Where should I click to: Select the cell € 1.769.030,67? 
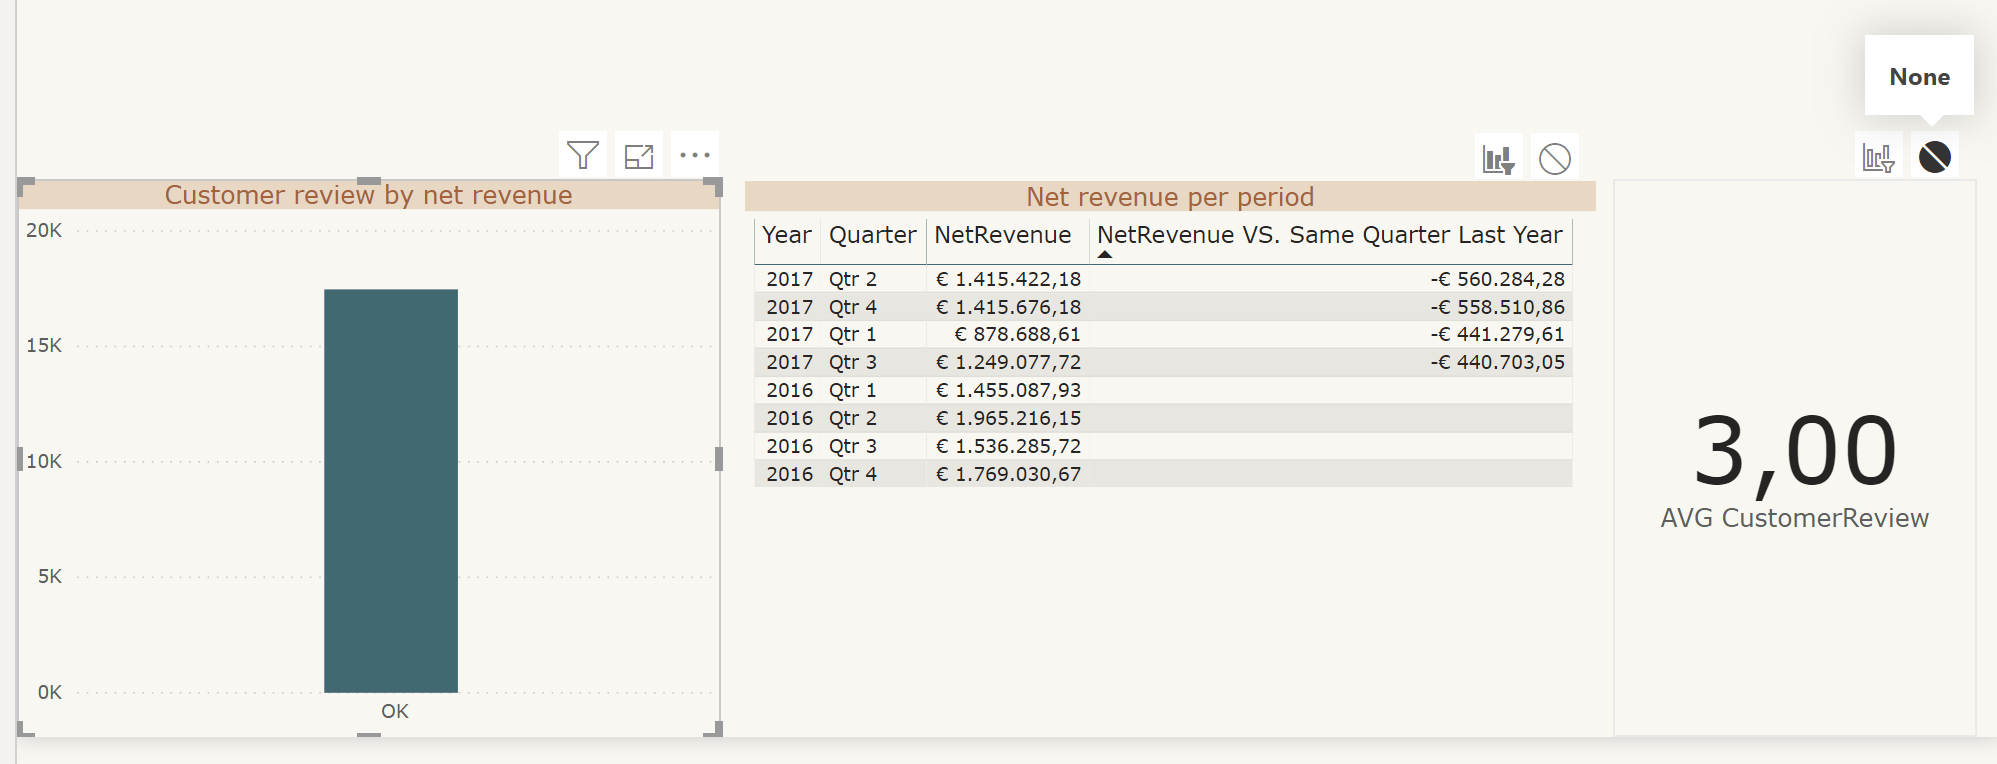pyautogui.click(x=1008, y=474)
